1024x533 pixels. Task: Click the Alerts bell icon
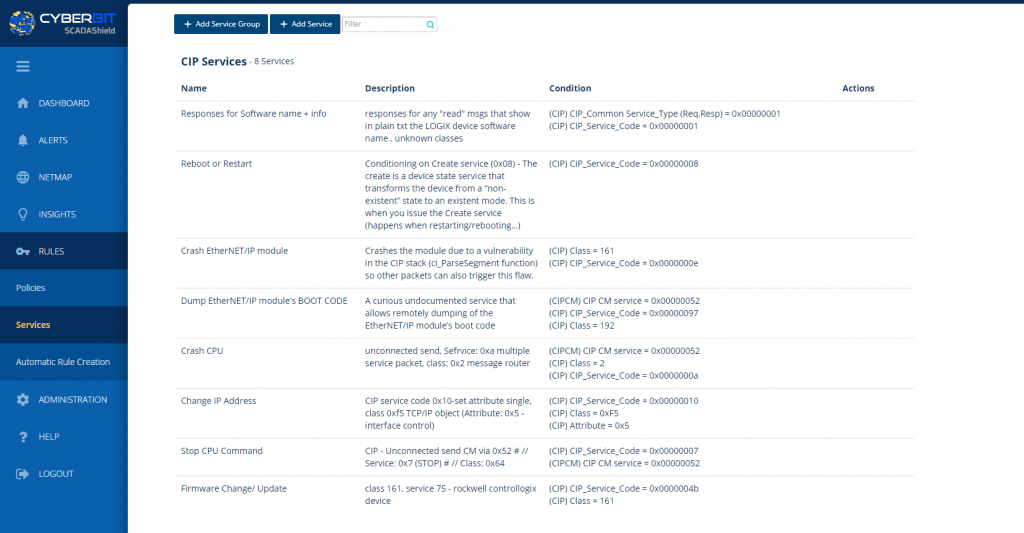(23, 140)
